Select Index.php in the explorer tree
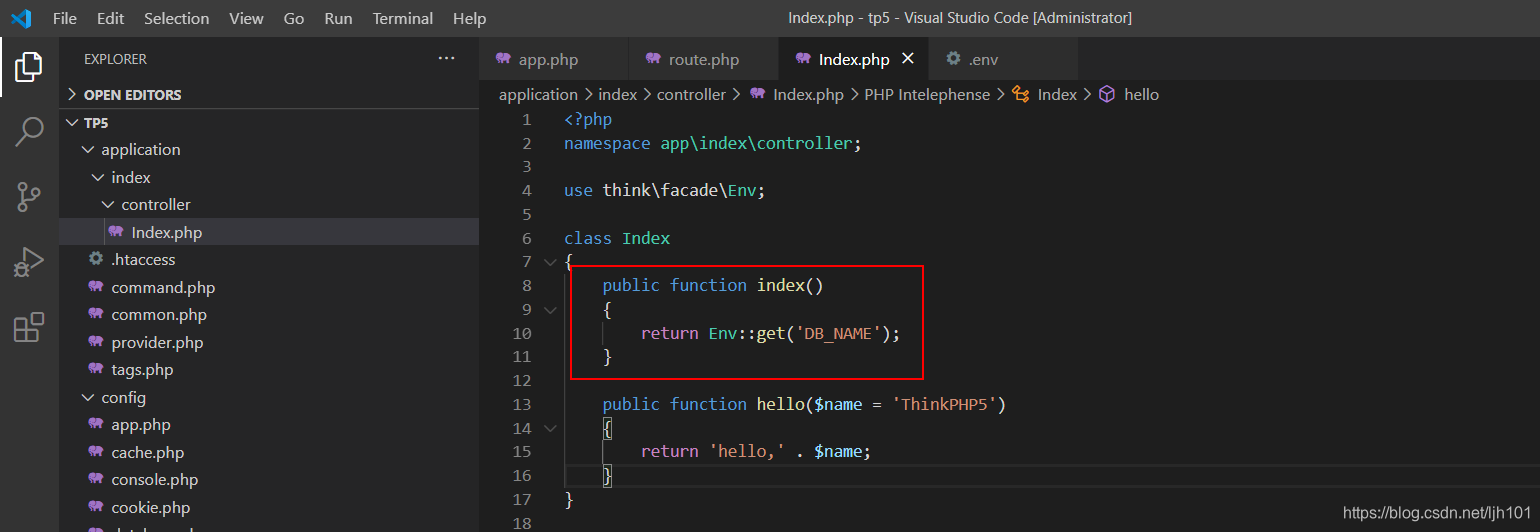Screen dimensions: 1540x532 click(x=269, y=232)
